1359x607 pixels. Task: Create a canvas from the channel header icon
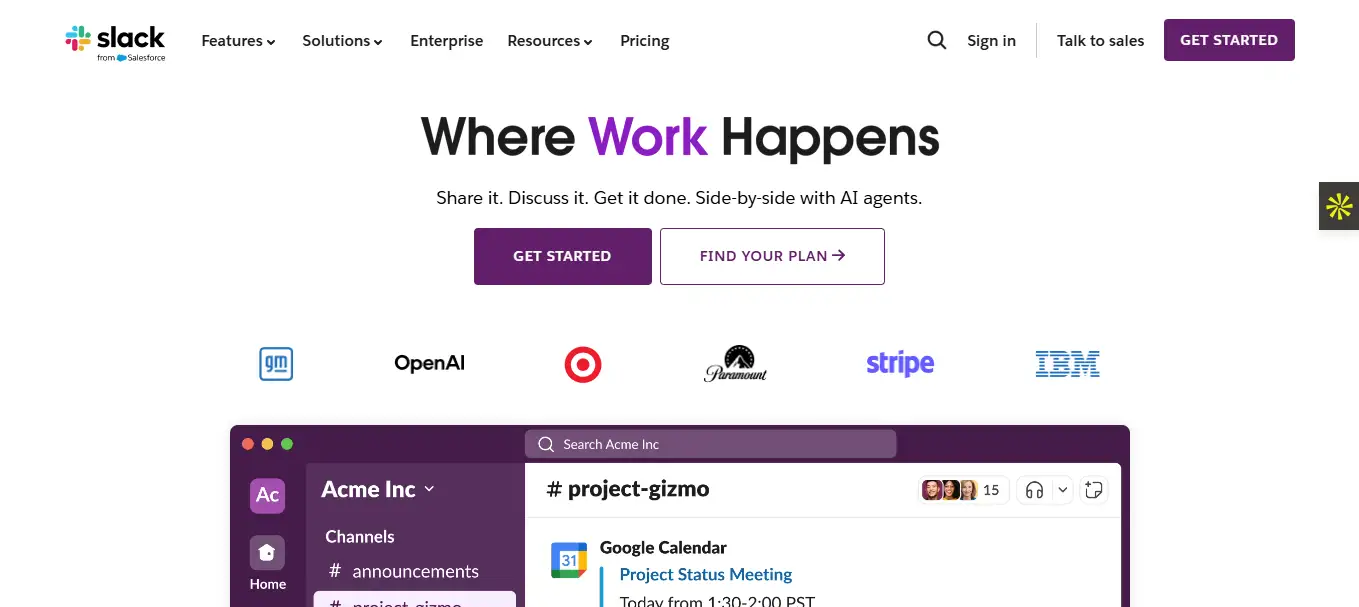1094,490
